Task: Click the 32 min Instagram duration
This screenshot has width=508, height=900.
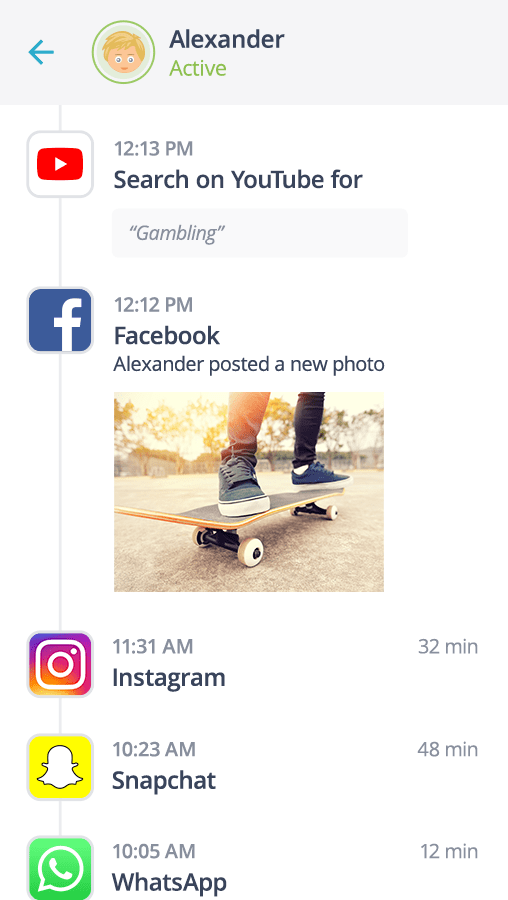Action: (x=448, y=646)
